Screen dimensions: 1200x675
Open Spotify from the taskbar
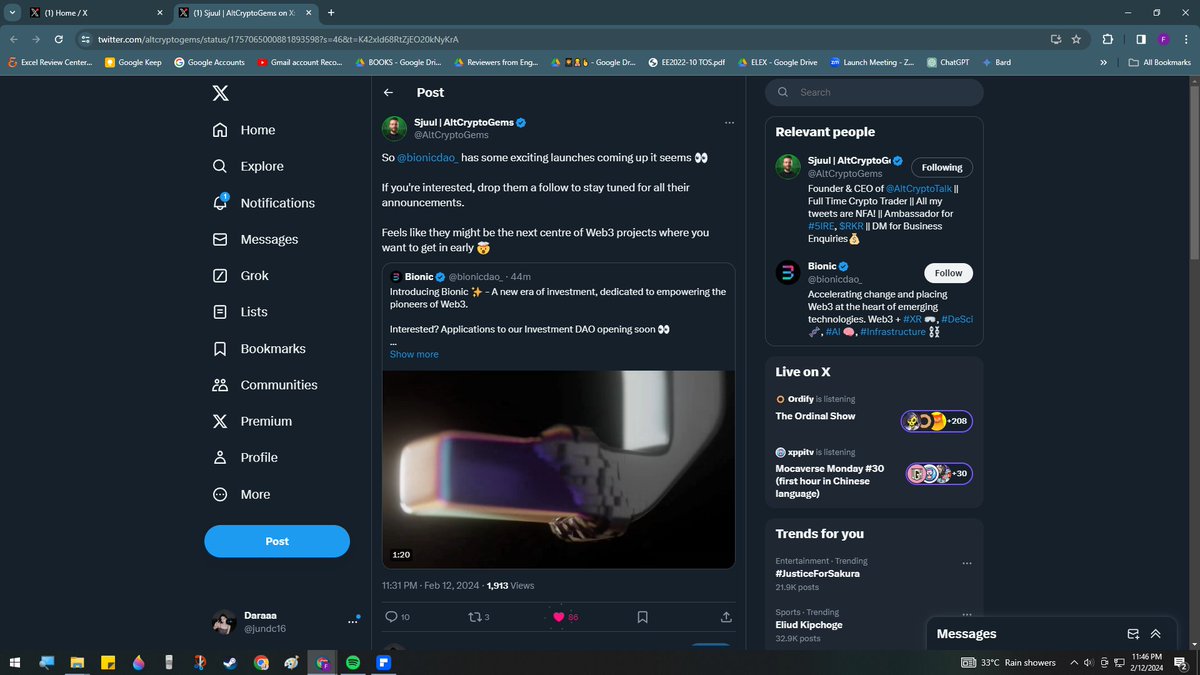(x=352, y=662)
